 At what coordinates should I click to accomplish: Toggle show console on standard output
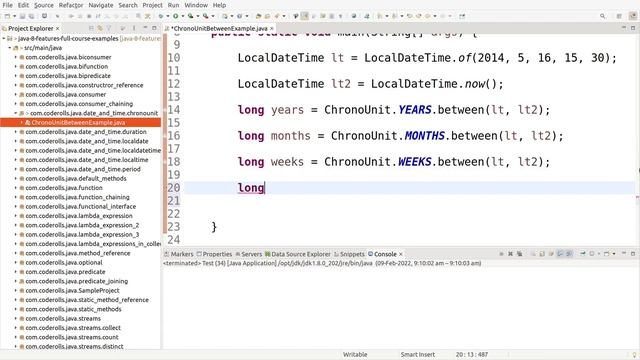tap(560, 254)
